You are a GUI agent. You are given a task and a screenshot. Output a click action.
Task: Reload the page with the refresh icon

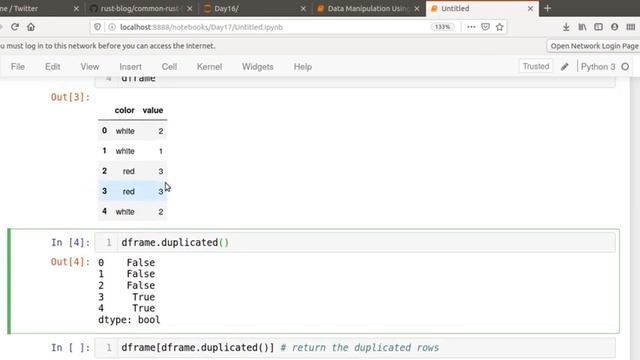point(15,27)
